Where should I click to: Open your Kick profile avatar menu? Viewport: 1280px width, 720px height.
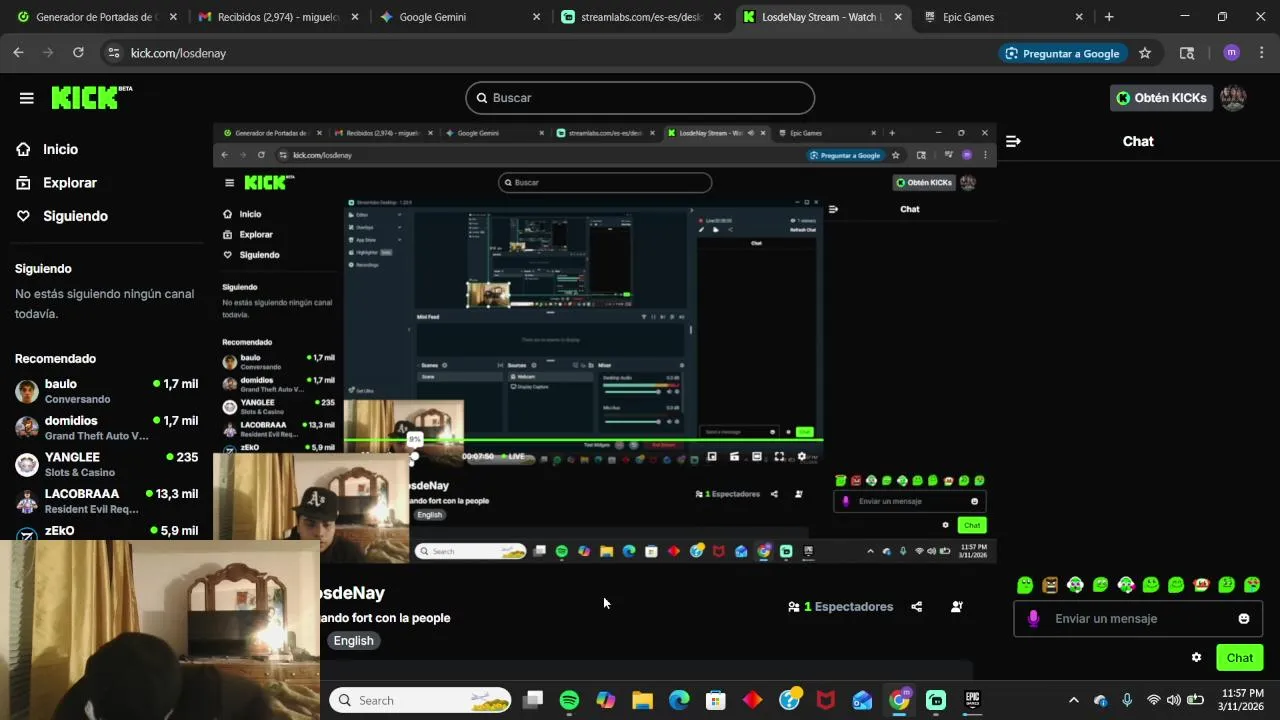tap(1233, 98)
